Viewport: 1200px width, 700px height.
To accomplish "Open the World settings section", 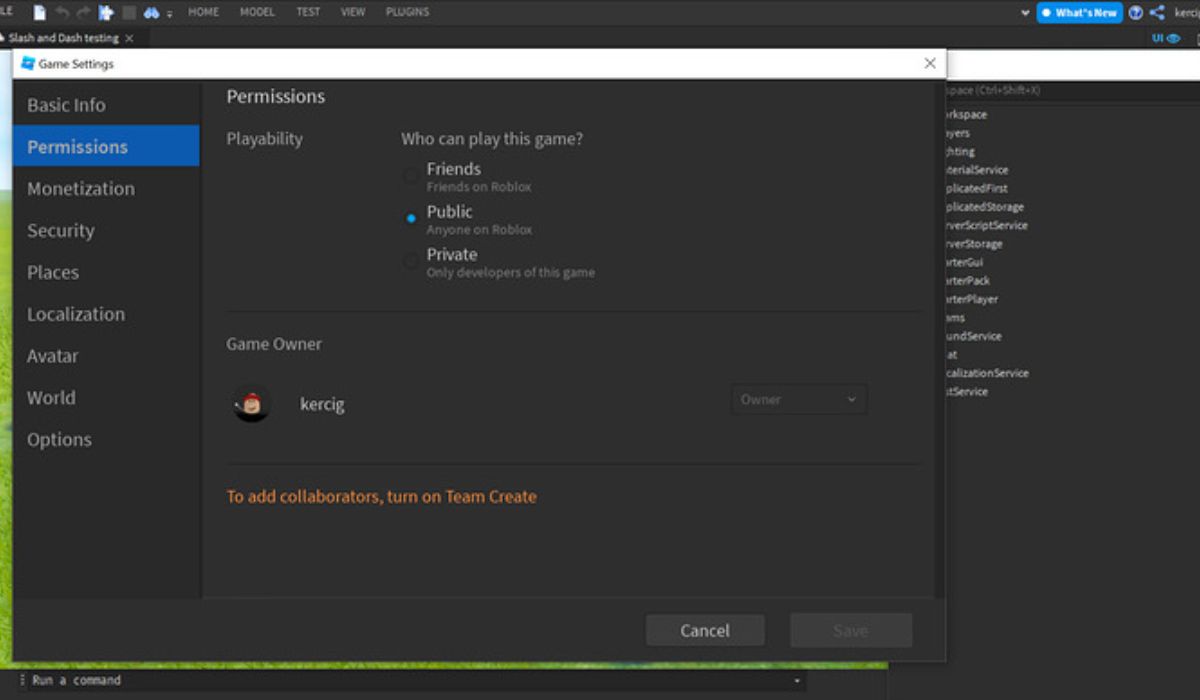I will tap(106, 398).
